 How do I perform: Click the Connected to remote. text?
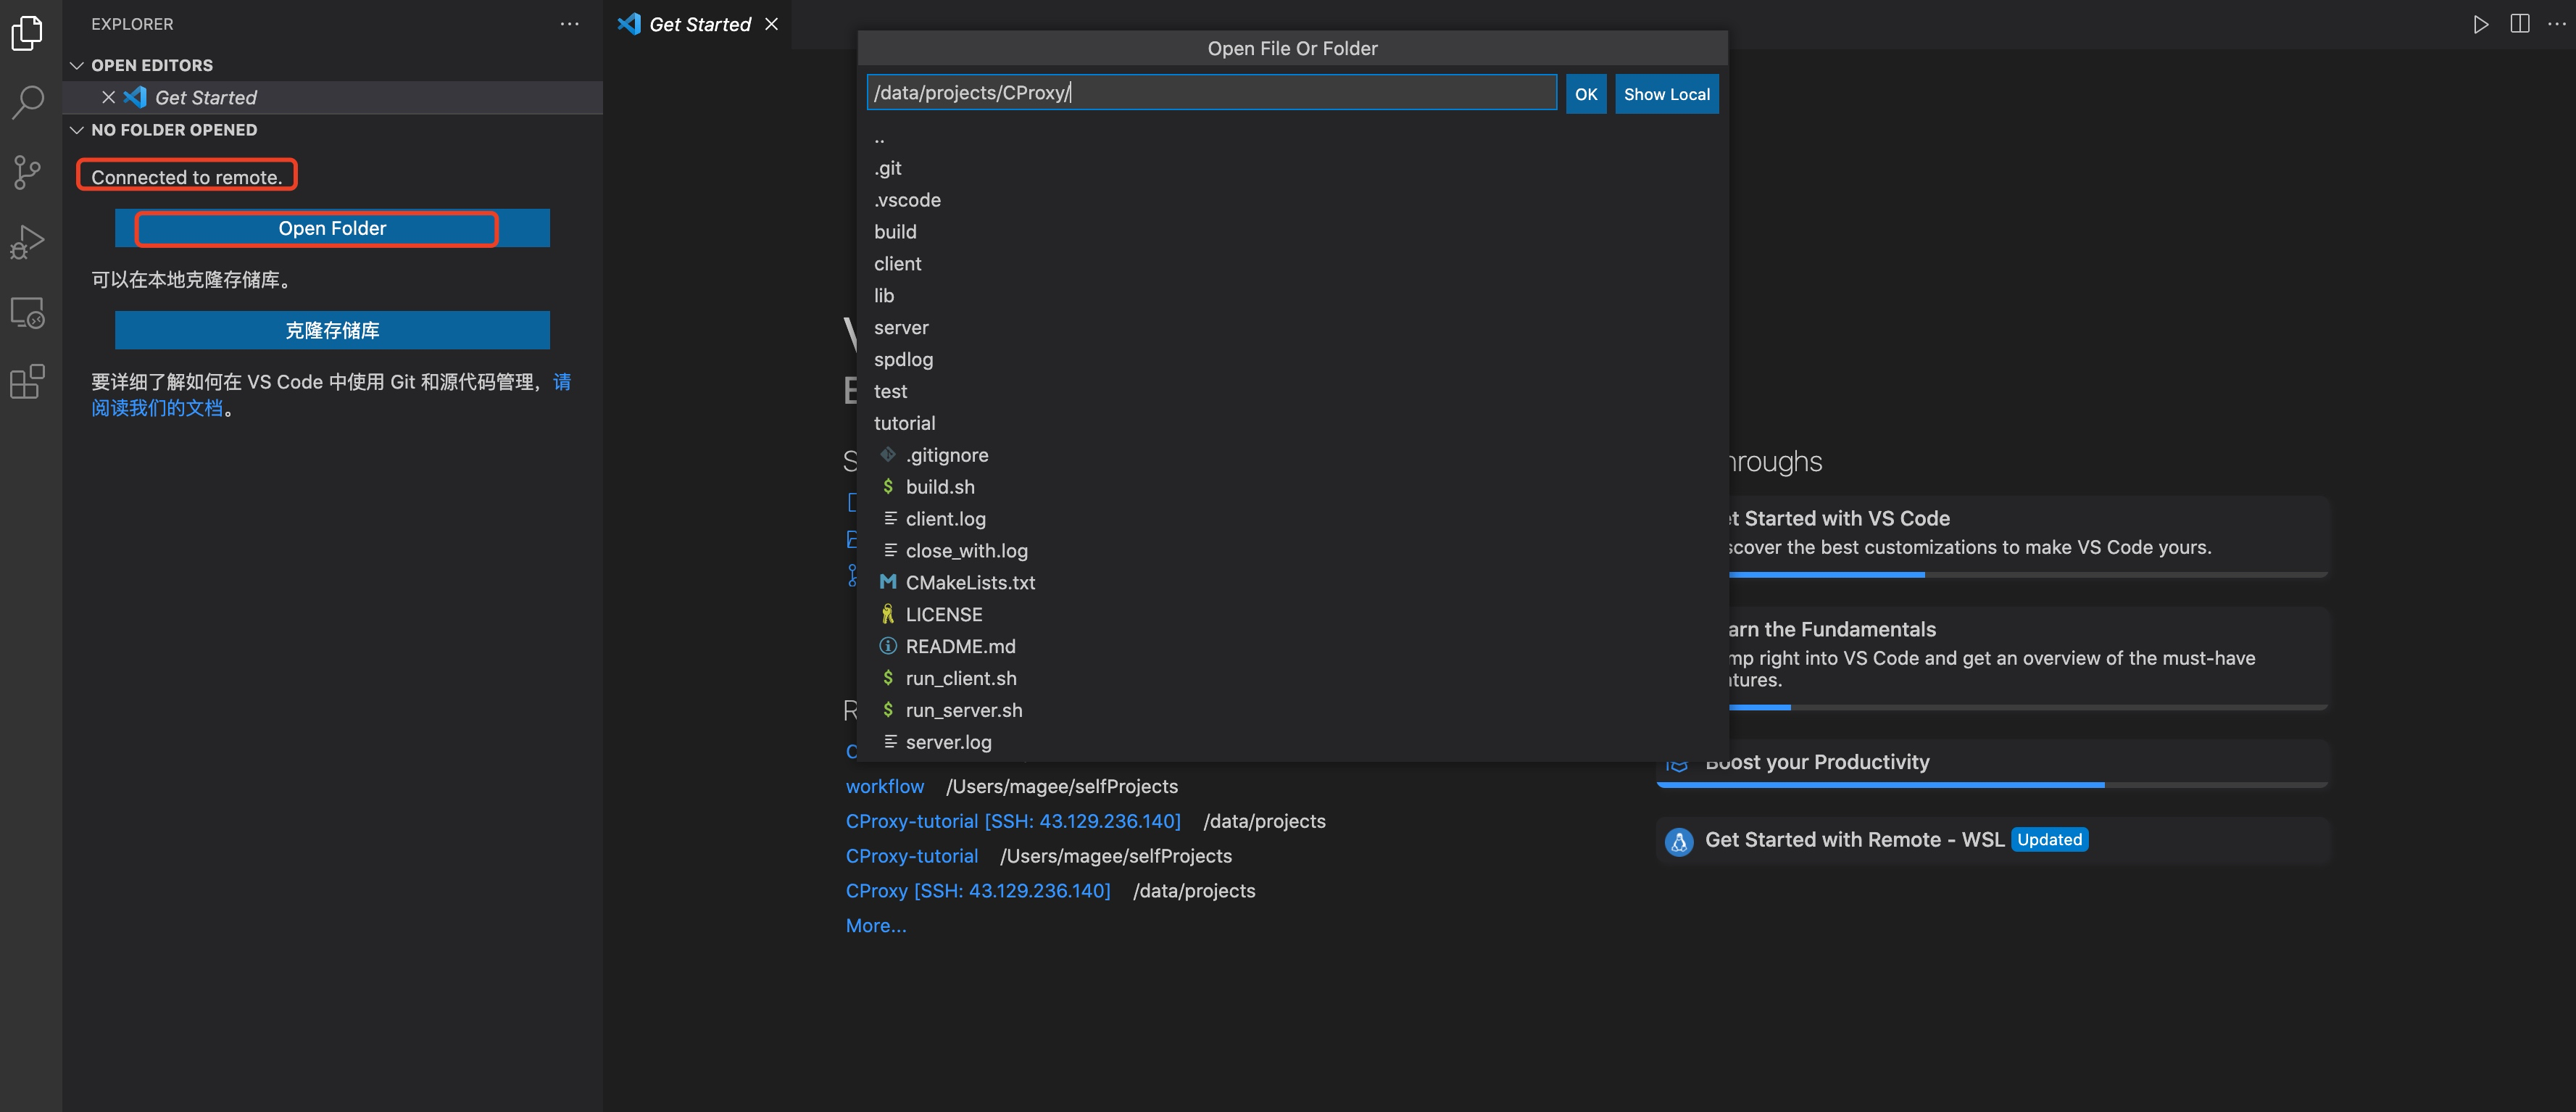[x=187, y=177]
